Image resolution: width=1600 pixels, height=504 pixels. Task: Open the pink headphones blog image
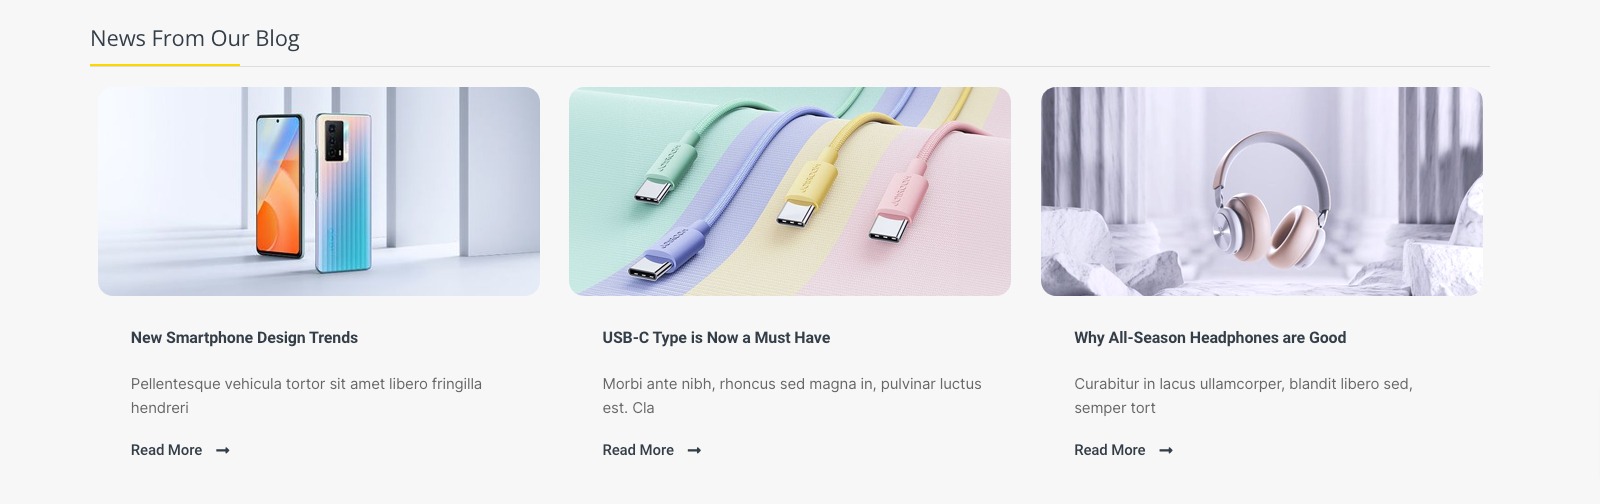pyautogui.click(x=1262, y=191)
